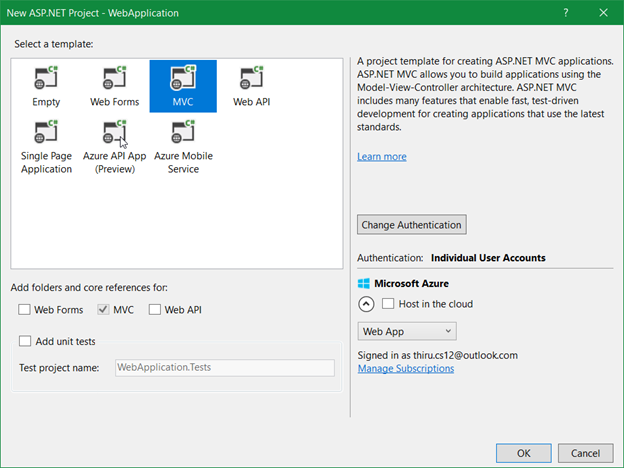Click the Change Authentication button
Screen dimensions: 624x468
point(411,225)
